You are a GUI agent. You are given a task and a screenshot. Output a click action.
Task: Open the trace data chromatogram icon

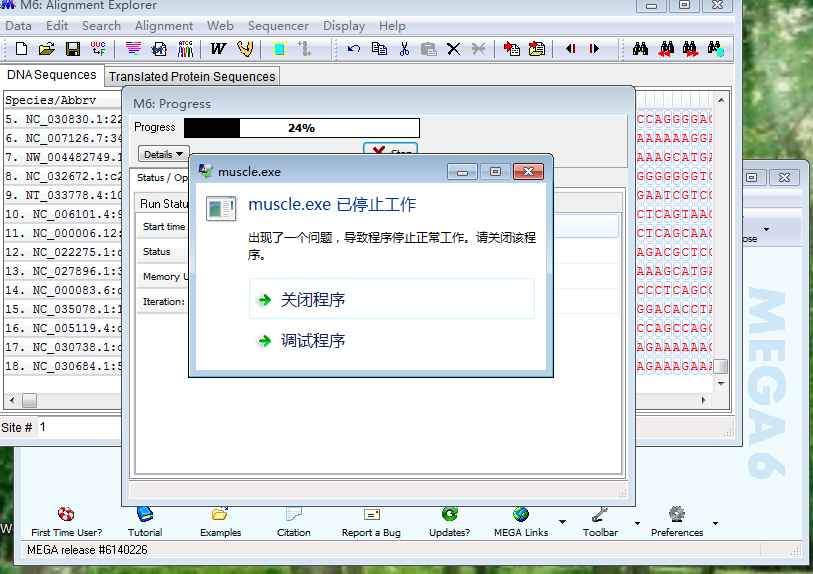pyautogui.click(x=185, y=49)
